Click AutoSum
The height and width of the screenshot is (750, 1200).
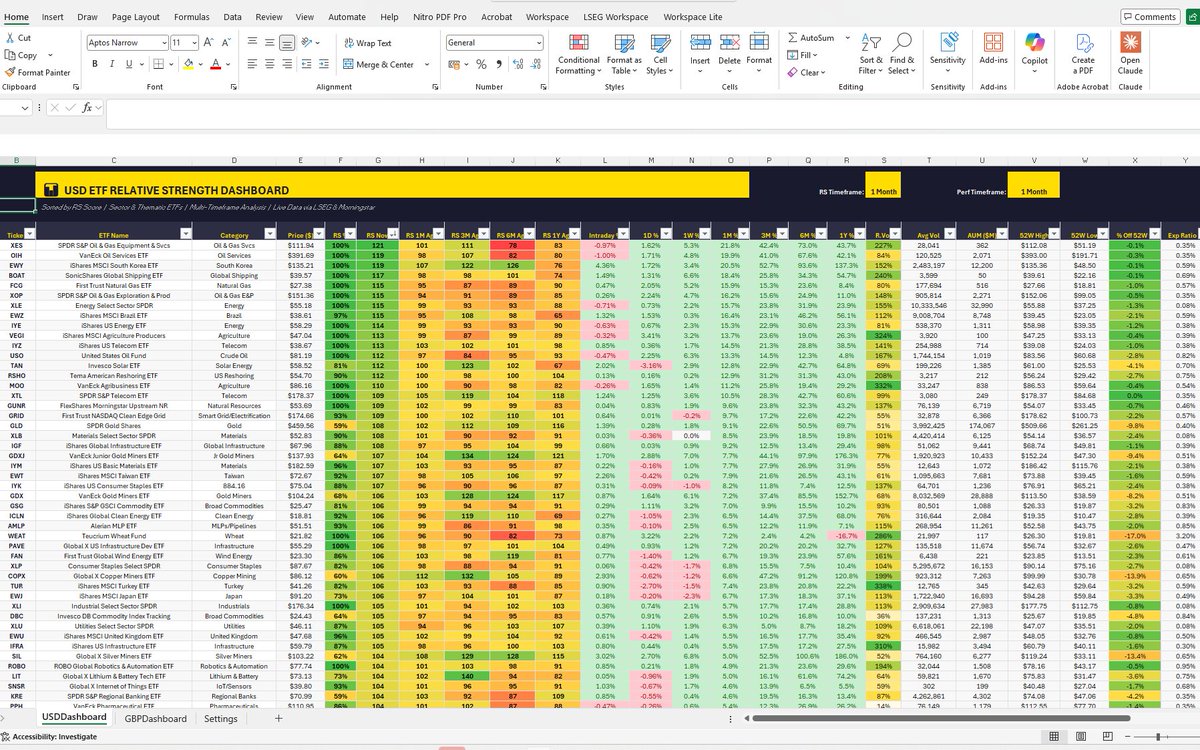pyautogui.click(x=810, y=38)
